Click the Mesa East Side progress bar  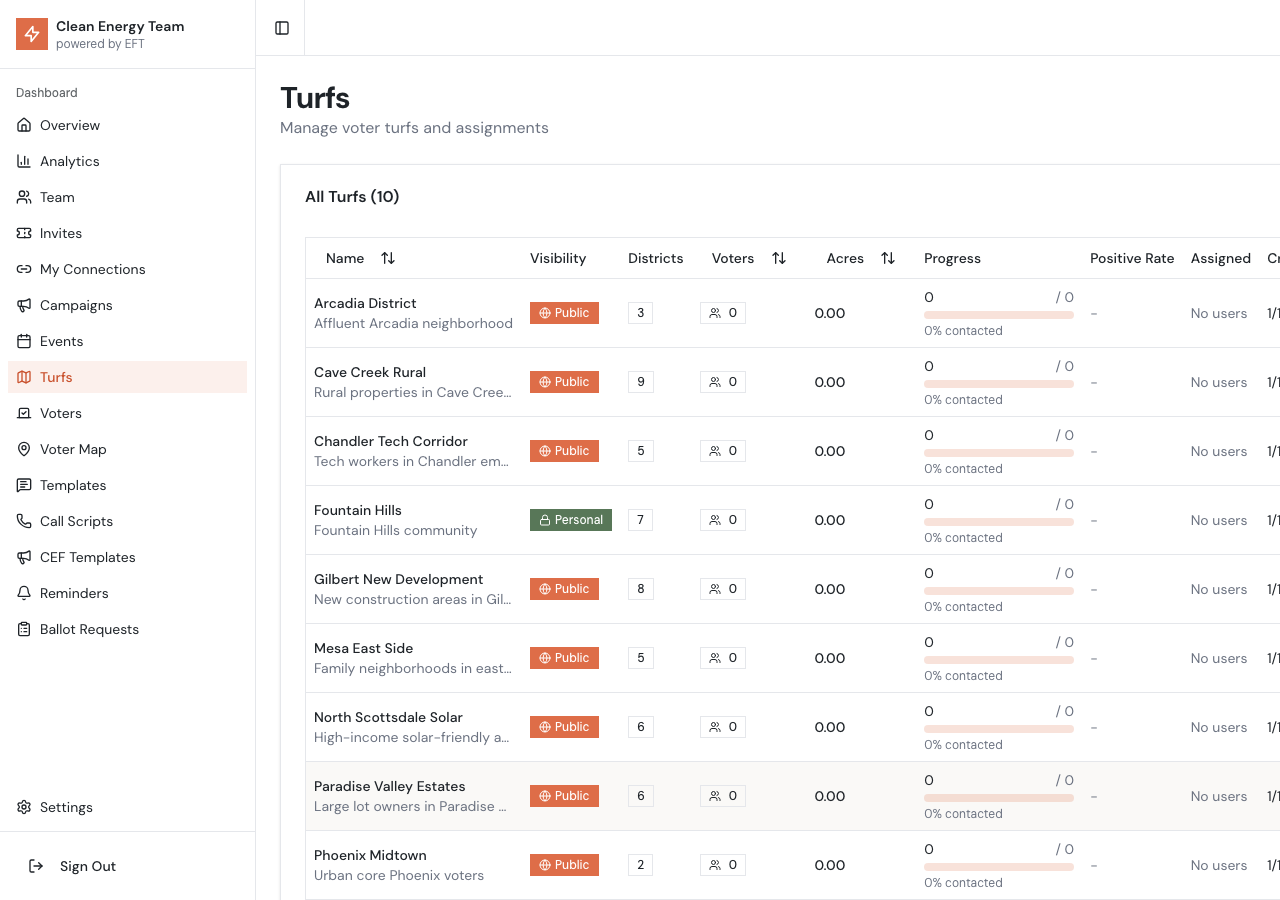coord(998,659)
